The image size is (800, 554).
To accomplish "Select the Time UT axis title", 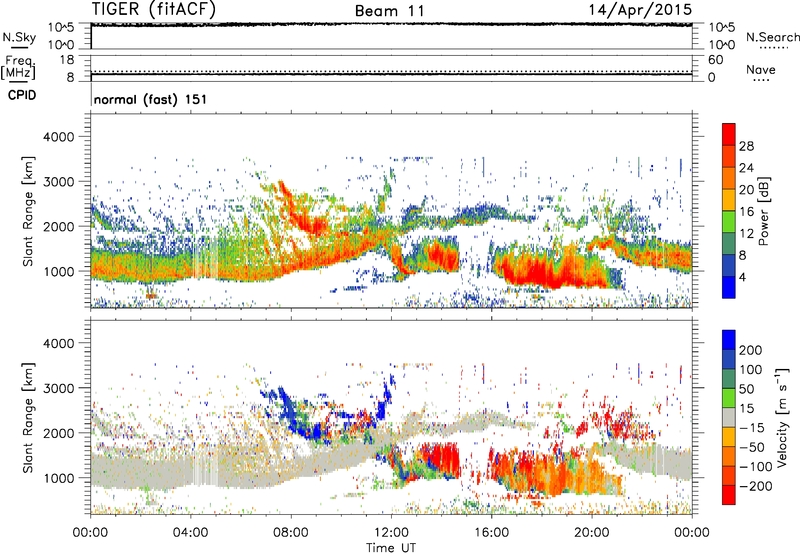I will (391, 548).
